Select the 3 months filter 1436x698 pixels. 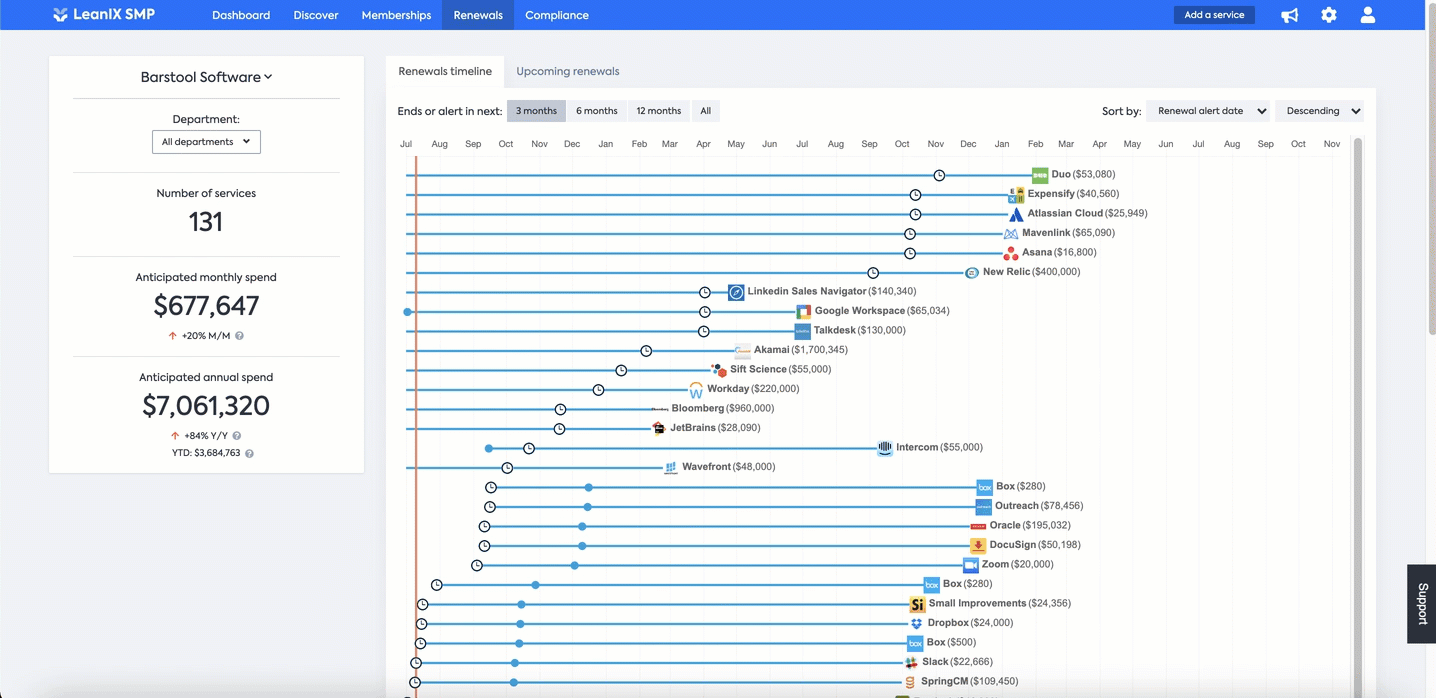click(x=536, y=111)
